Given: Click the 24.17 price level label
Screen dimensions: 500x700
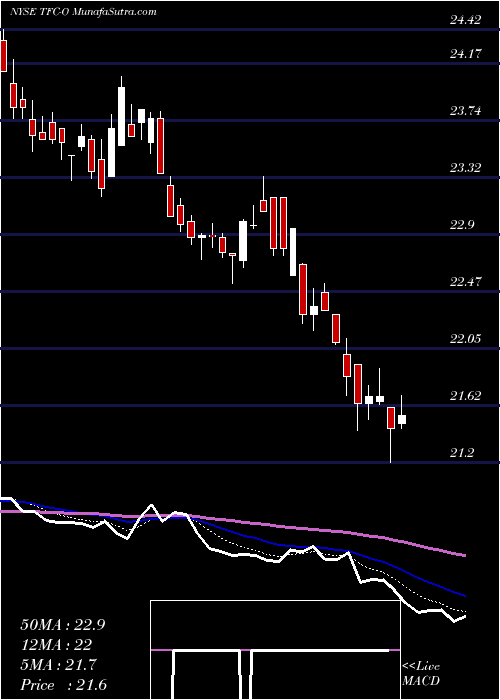Looking at the screenshot, I should click(x=465, y=54).
